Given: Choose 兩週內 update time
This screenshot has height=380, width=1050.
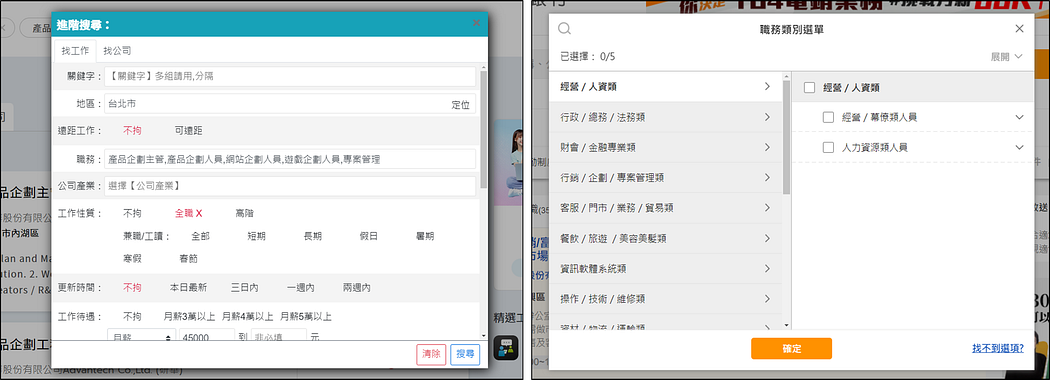Looking at the screenshot, I should point(357,288).
